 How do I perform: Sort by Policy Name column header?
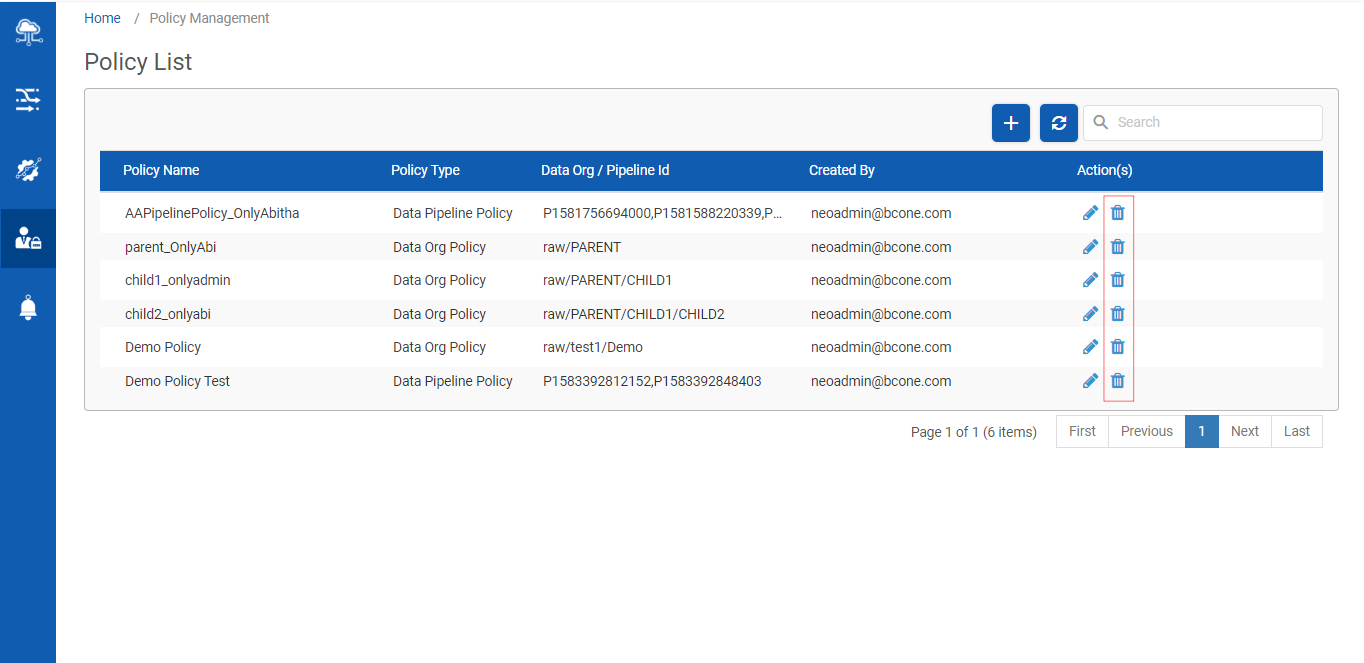coord(161,170)
